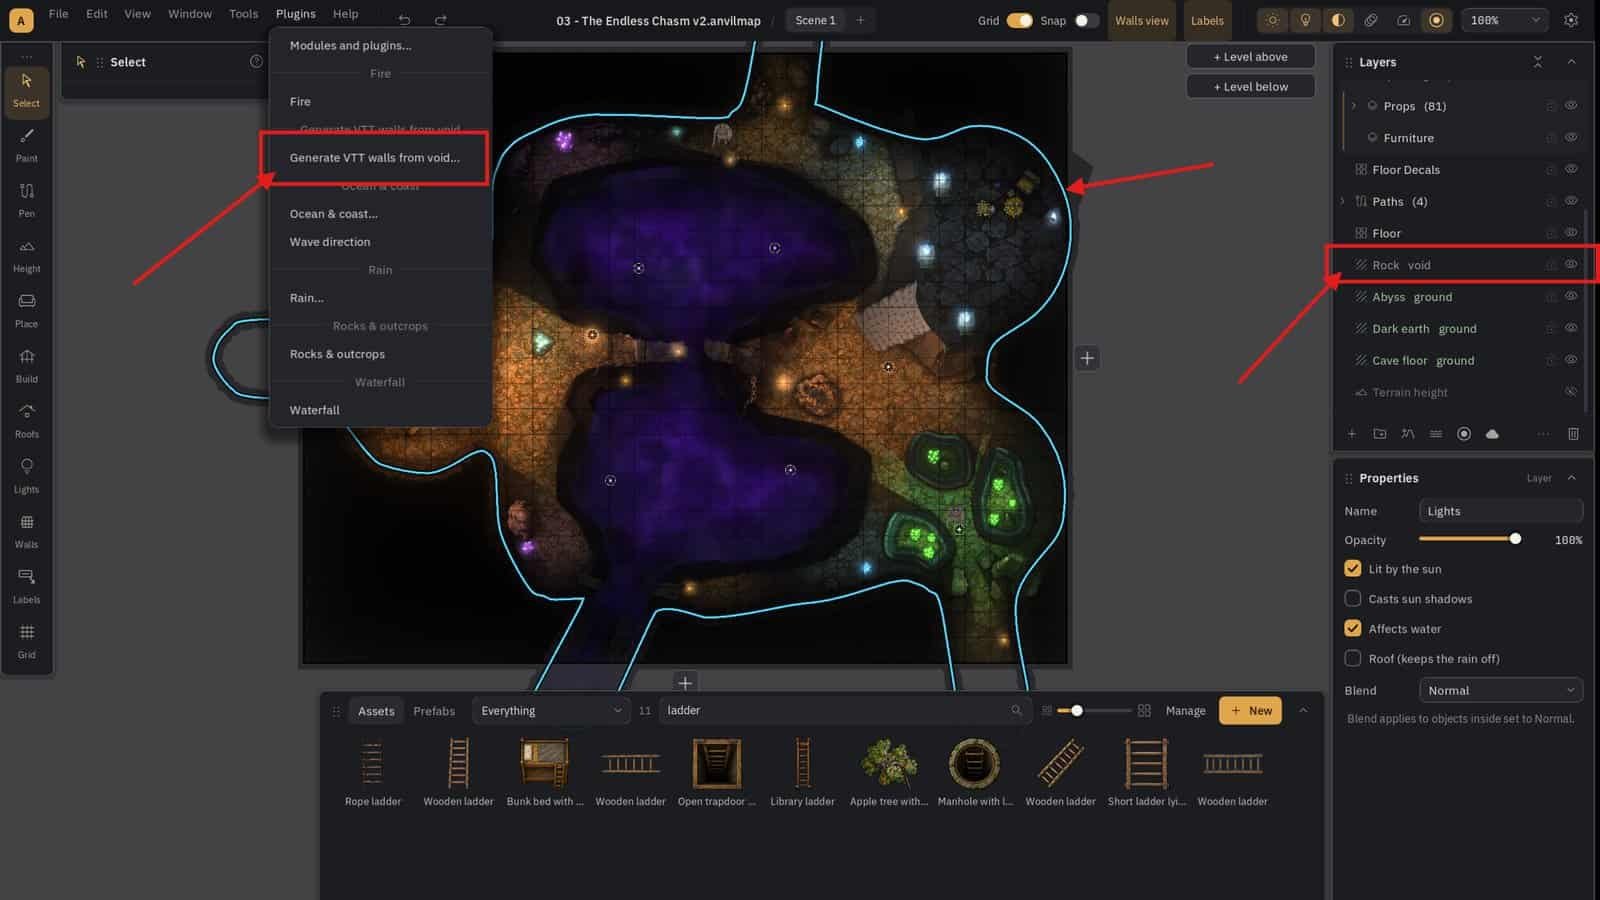The width and height of the screenshot is (1600, 900).
Task: Open settings gear in top bar
Action: pyautogui.click(x=1571, y=20)
